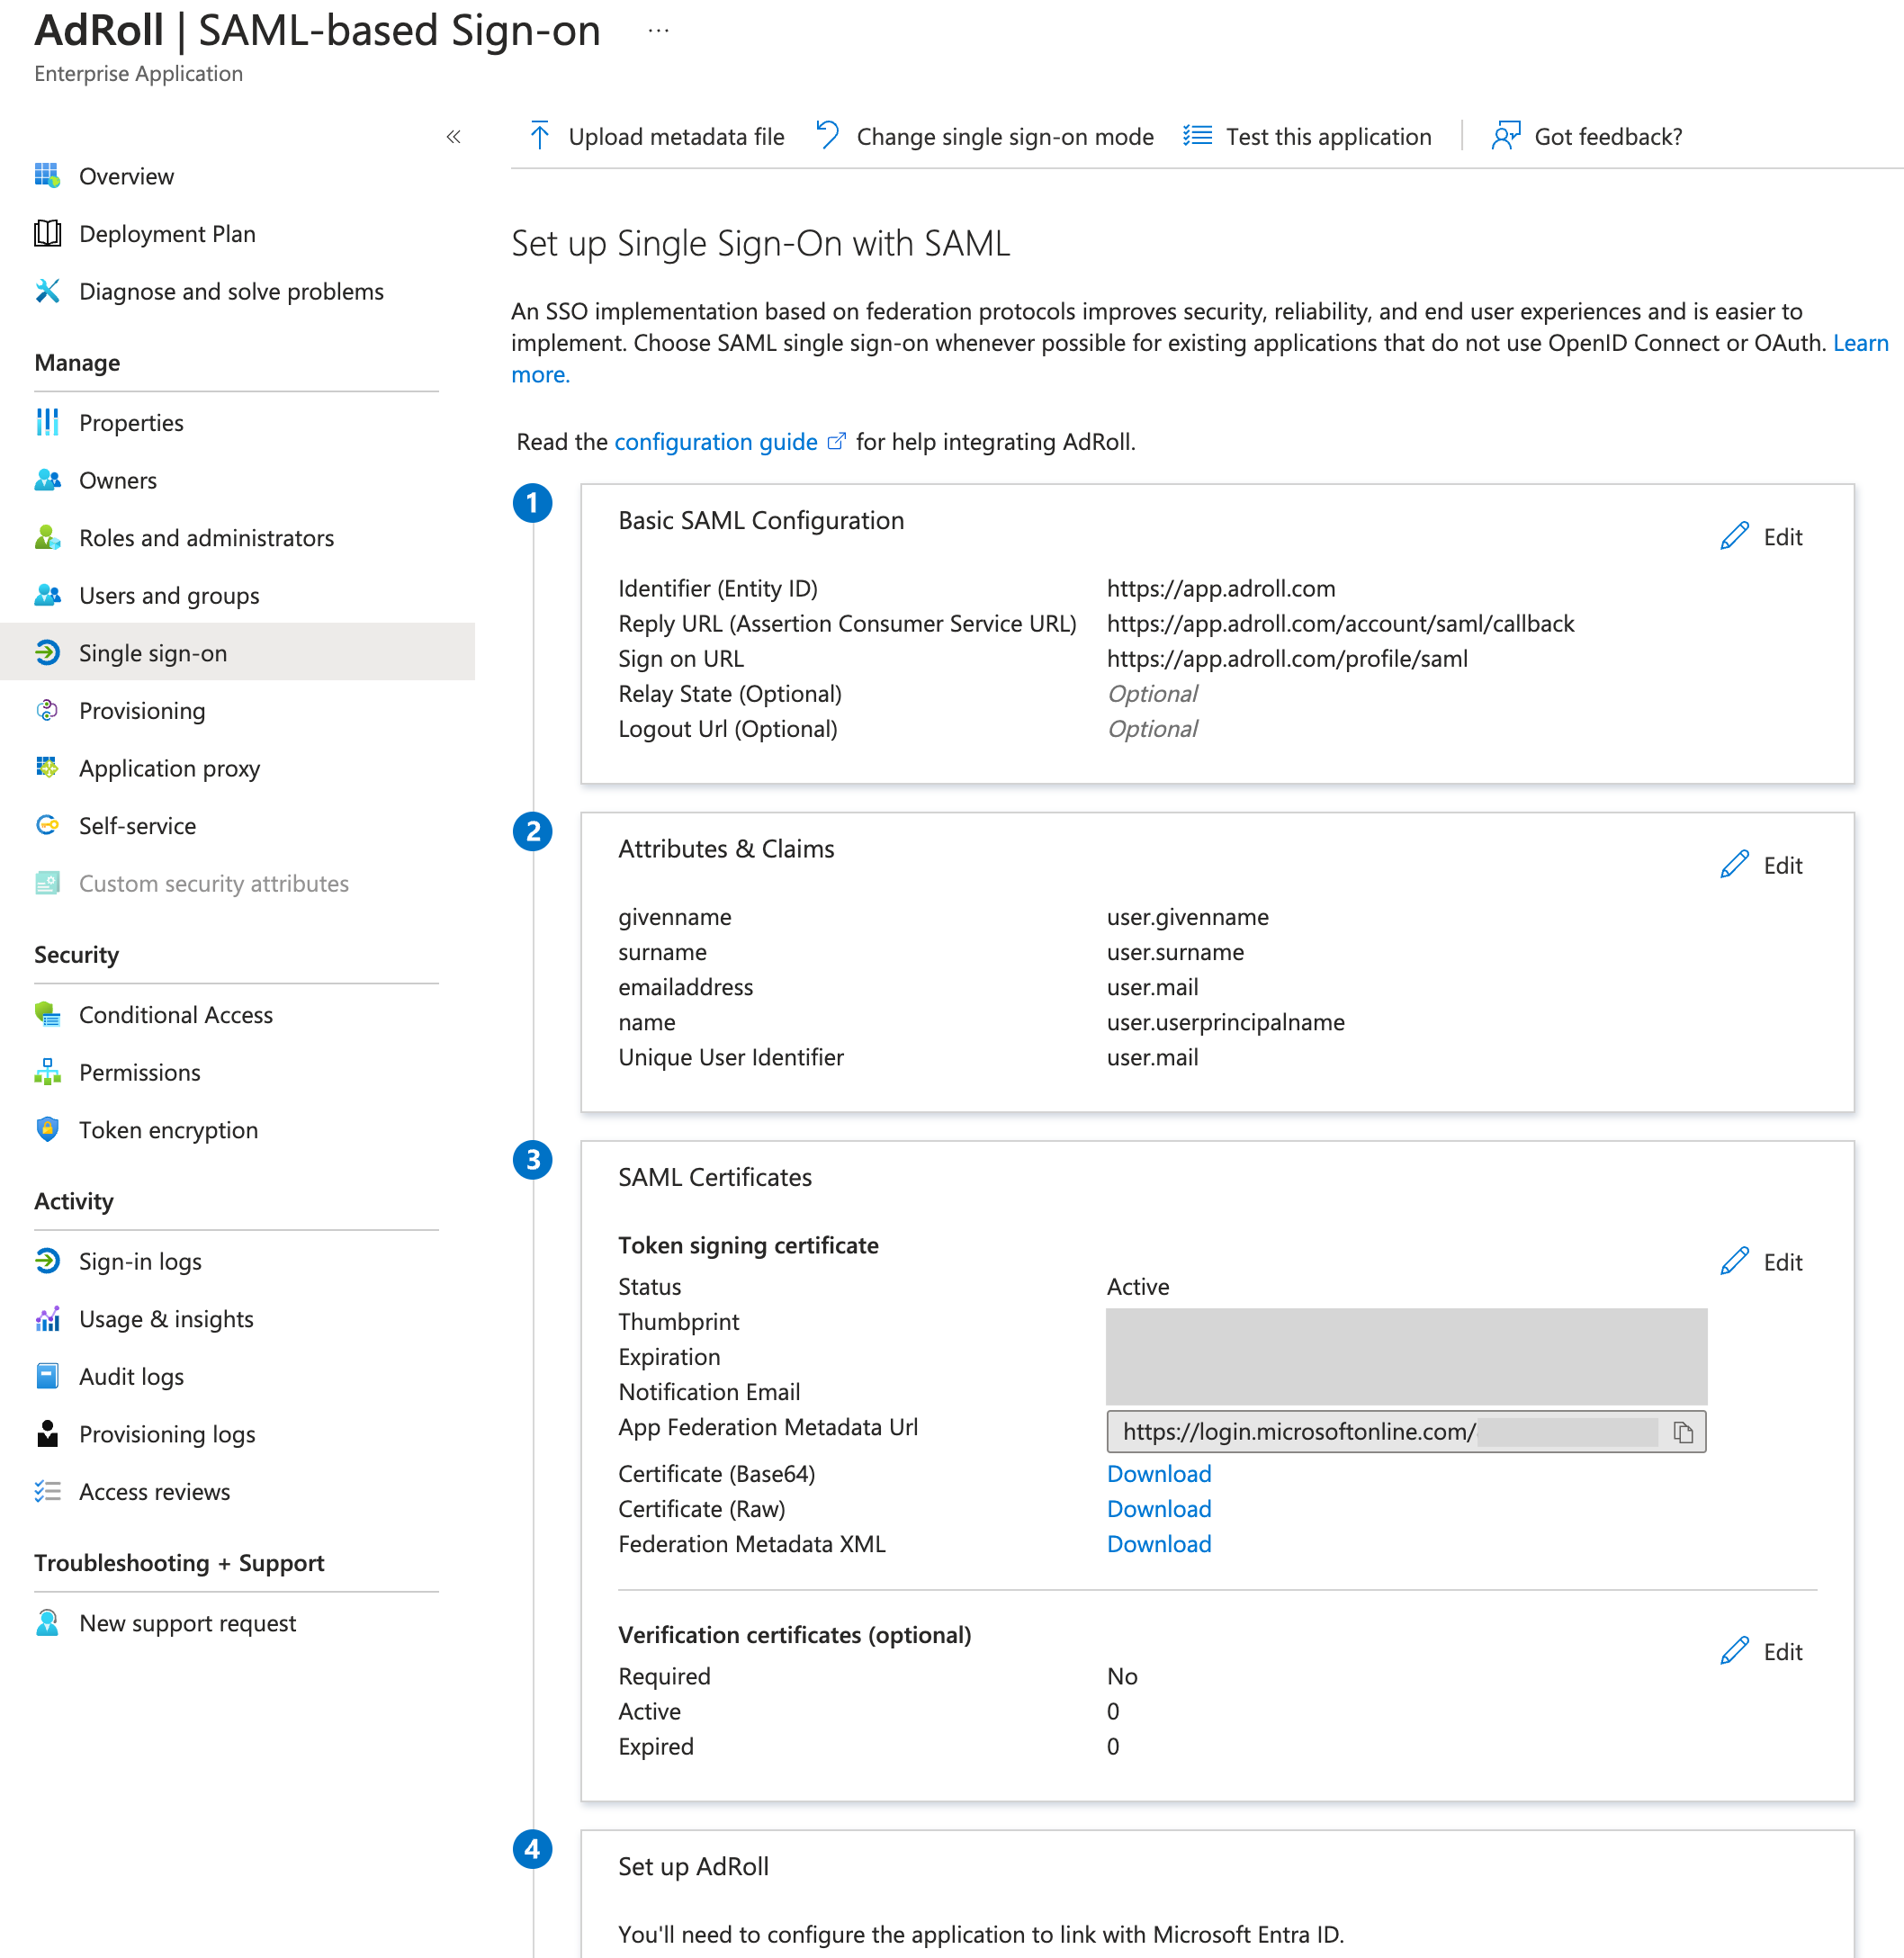Download Certificate (Base64)
Screen dimensions: 1904x1958
click(1158, 1474)
